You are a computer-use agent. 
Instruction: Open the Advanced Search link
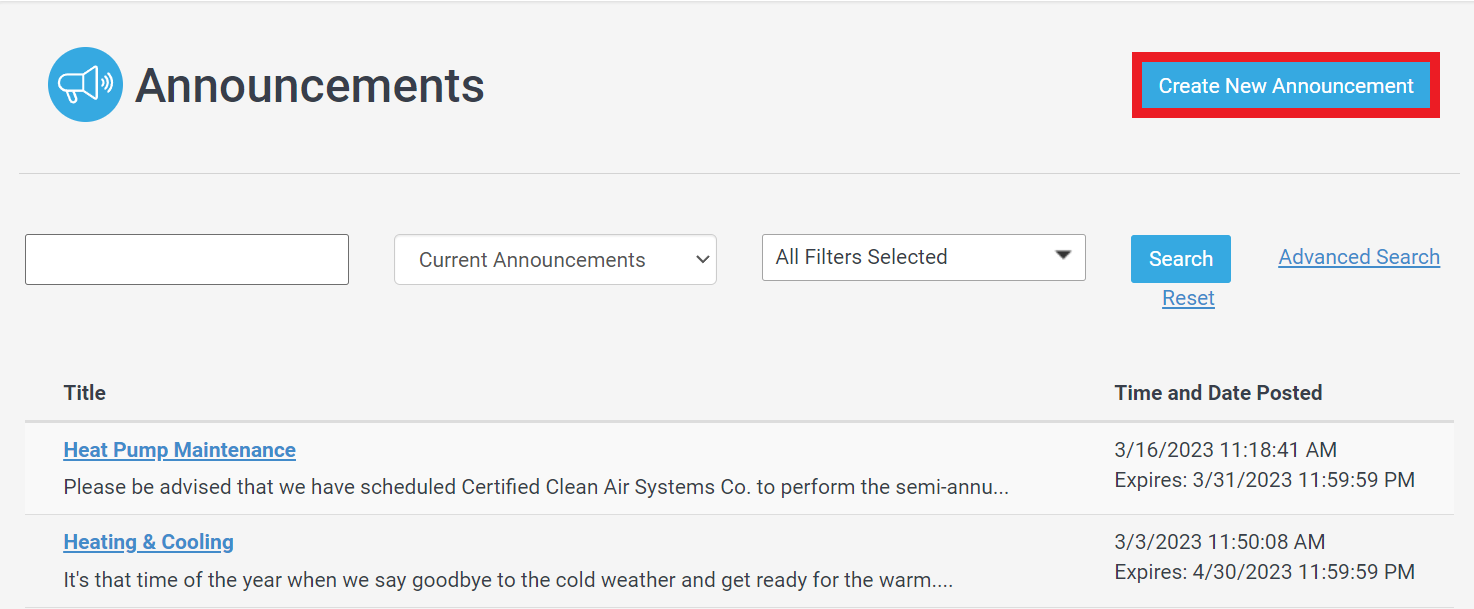(1359, 257)
